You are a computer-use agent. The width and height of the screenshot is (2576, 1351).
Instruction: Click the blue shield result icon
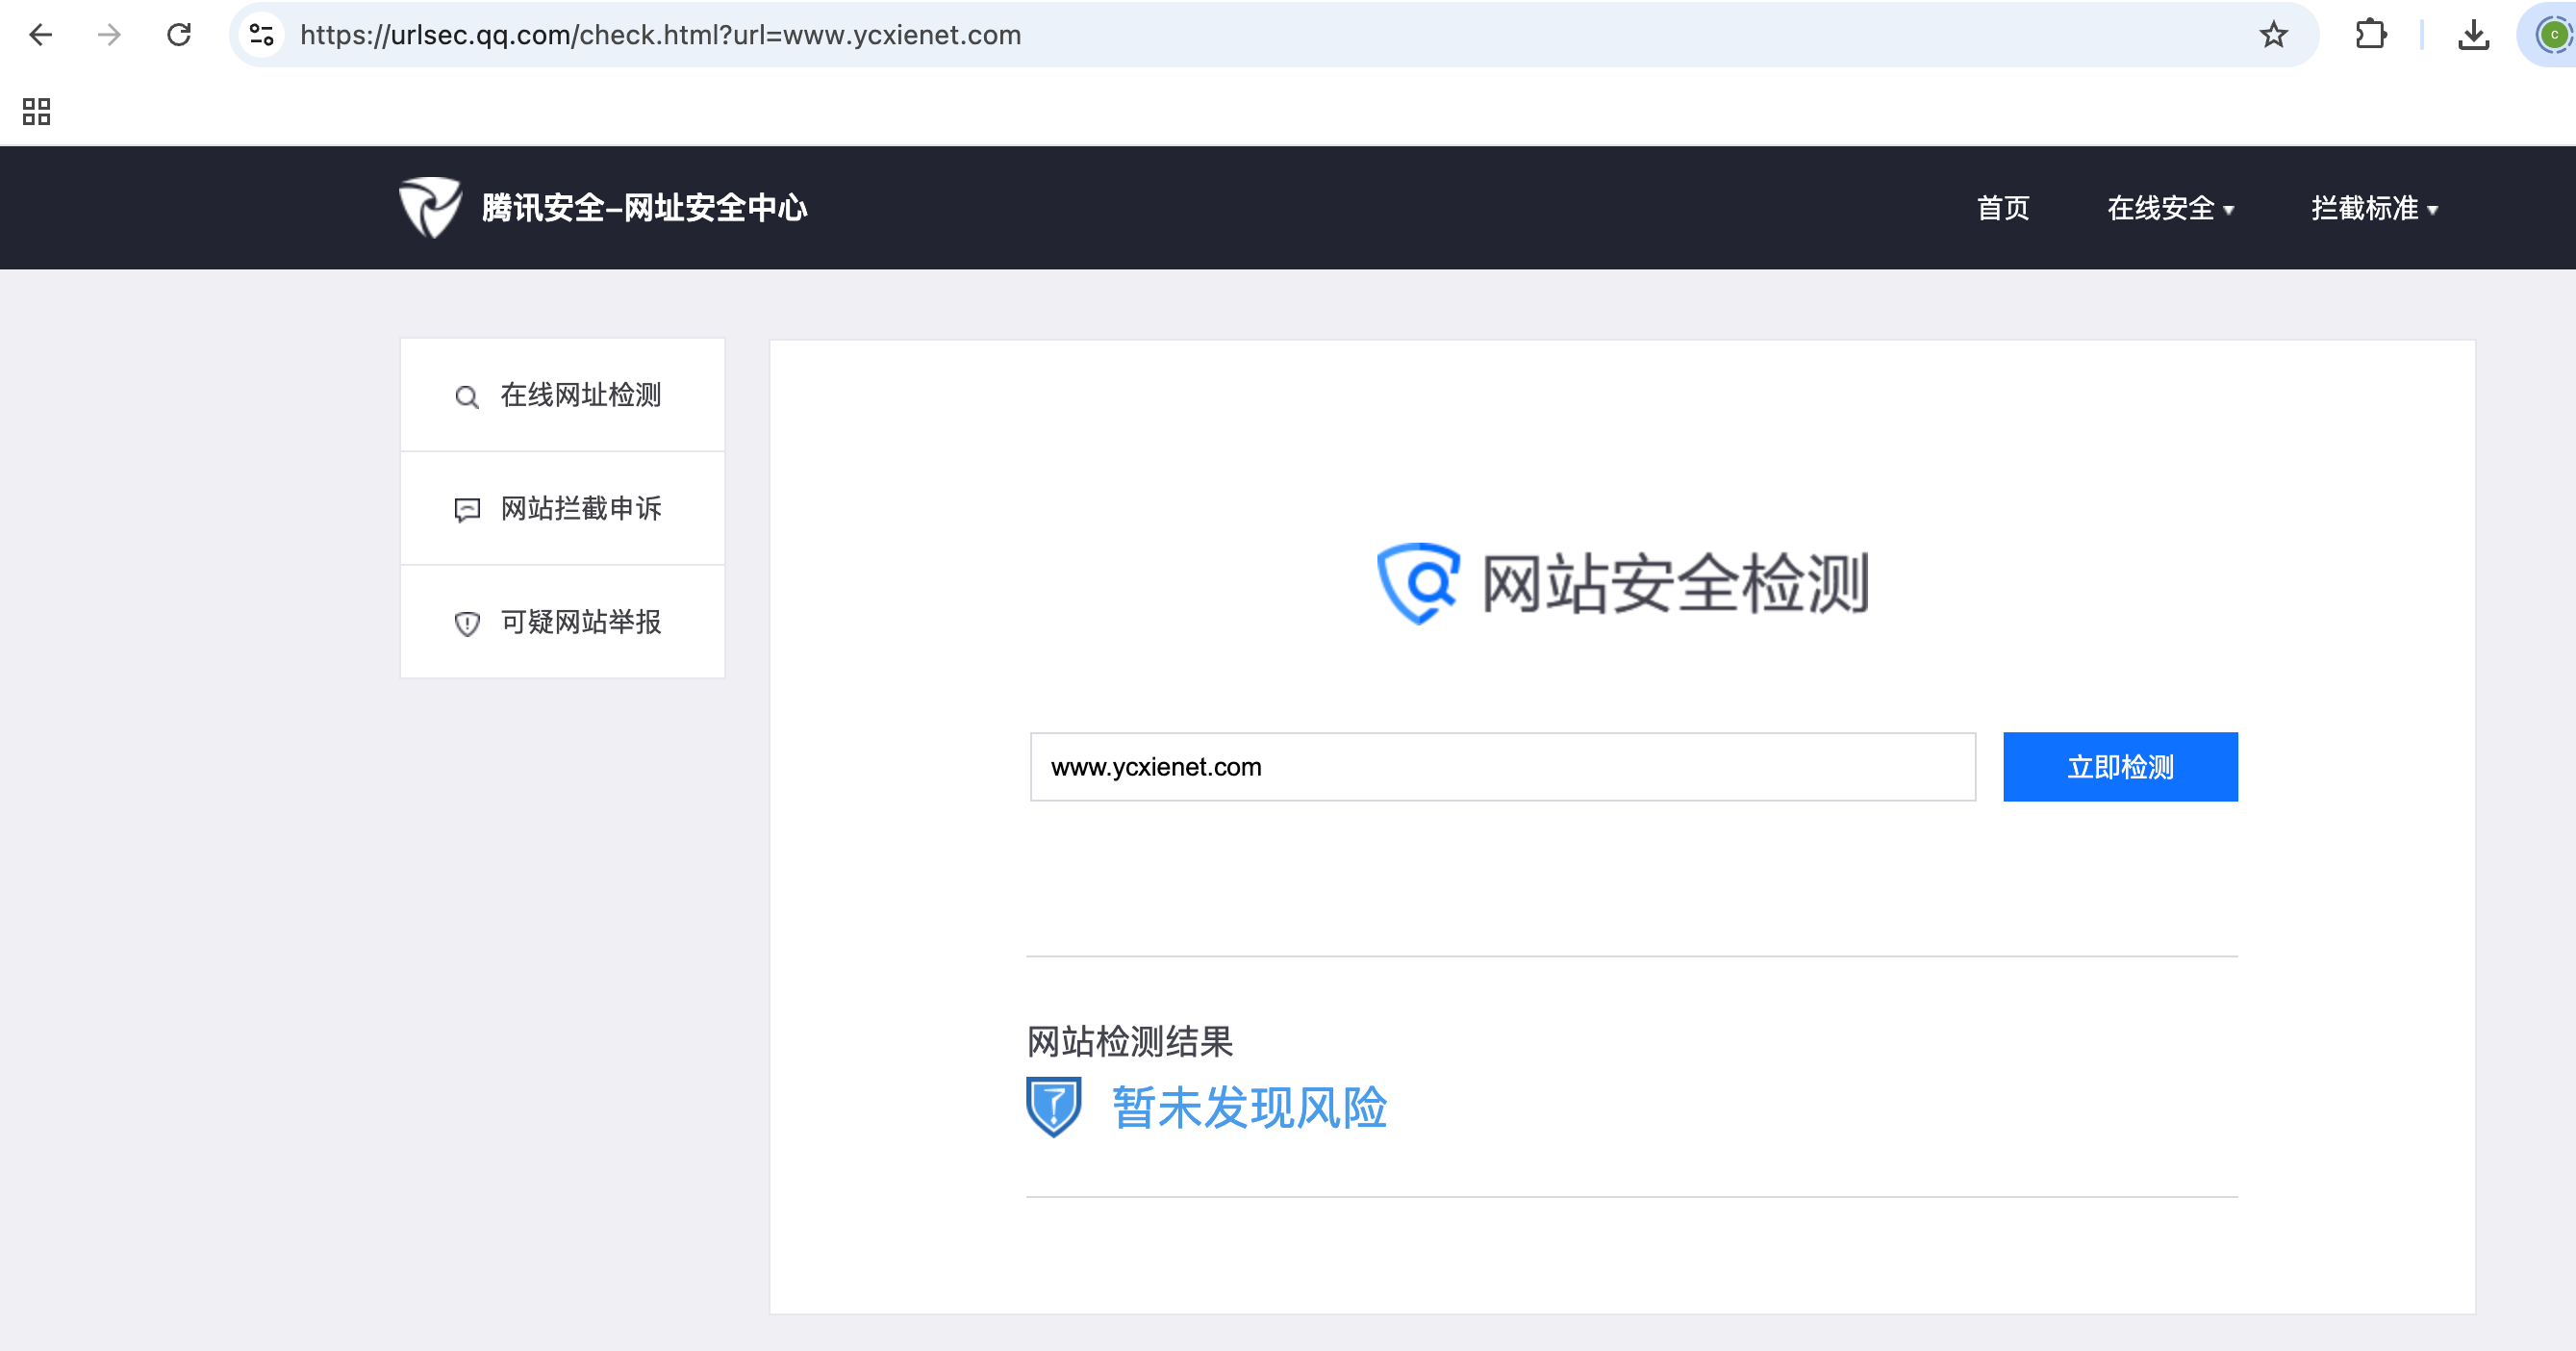tap(1053, 1106)
